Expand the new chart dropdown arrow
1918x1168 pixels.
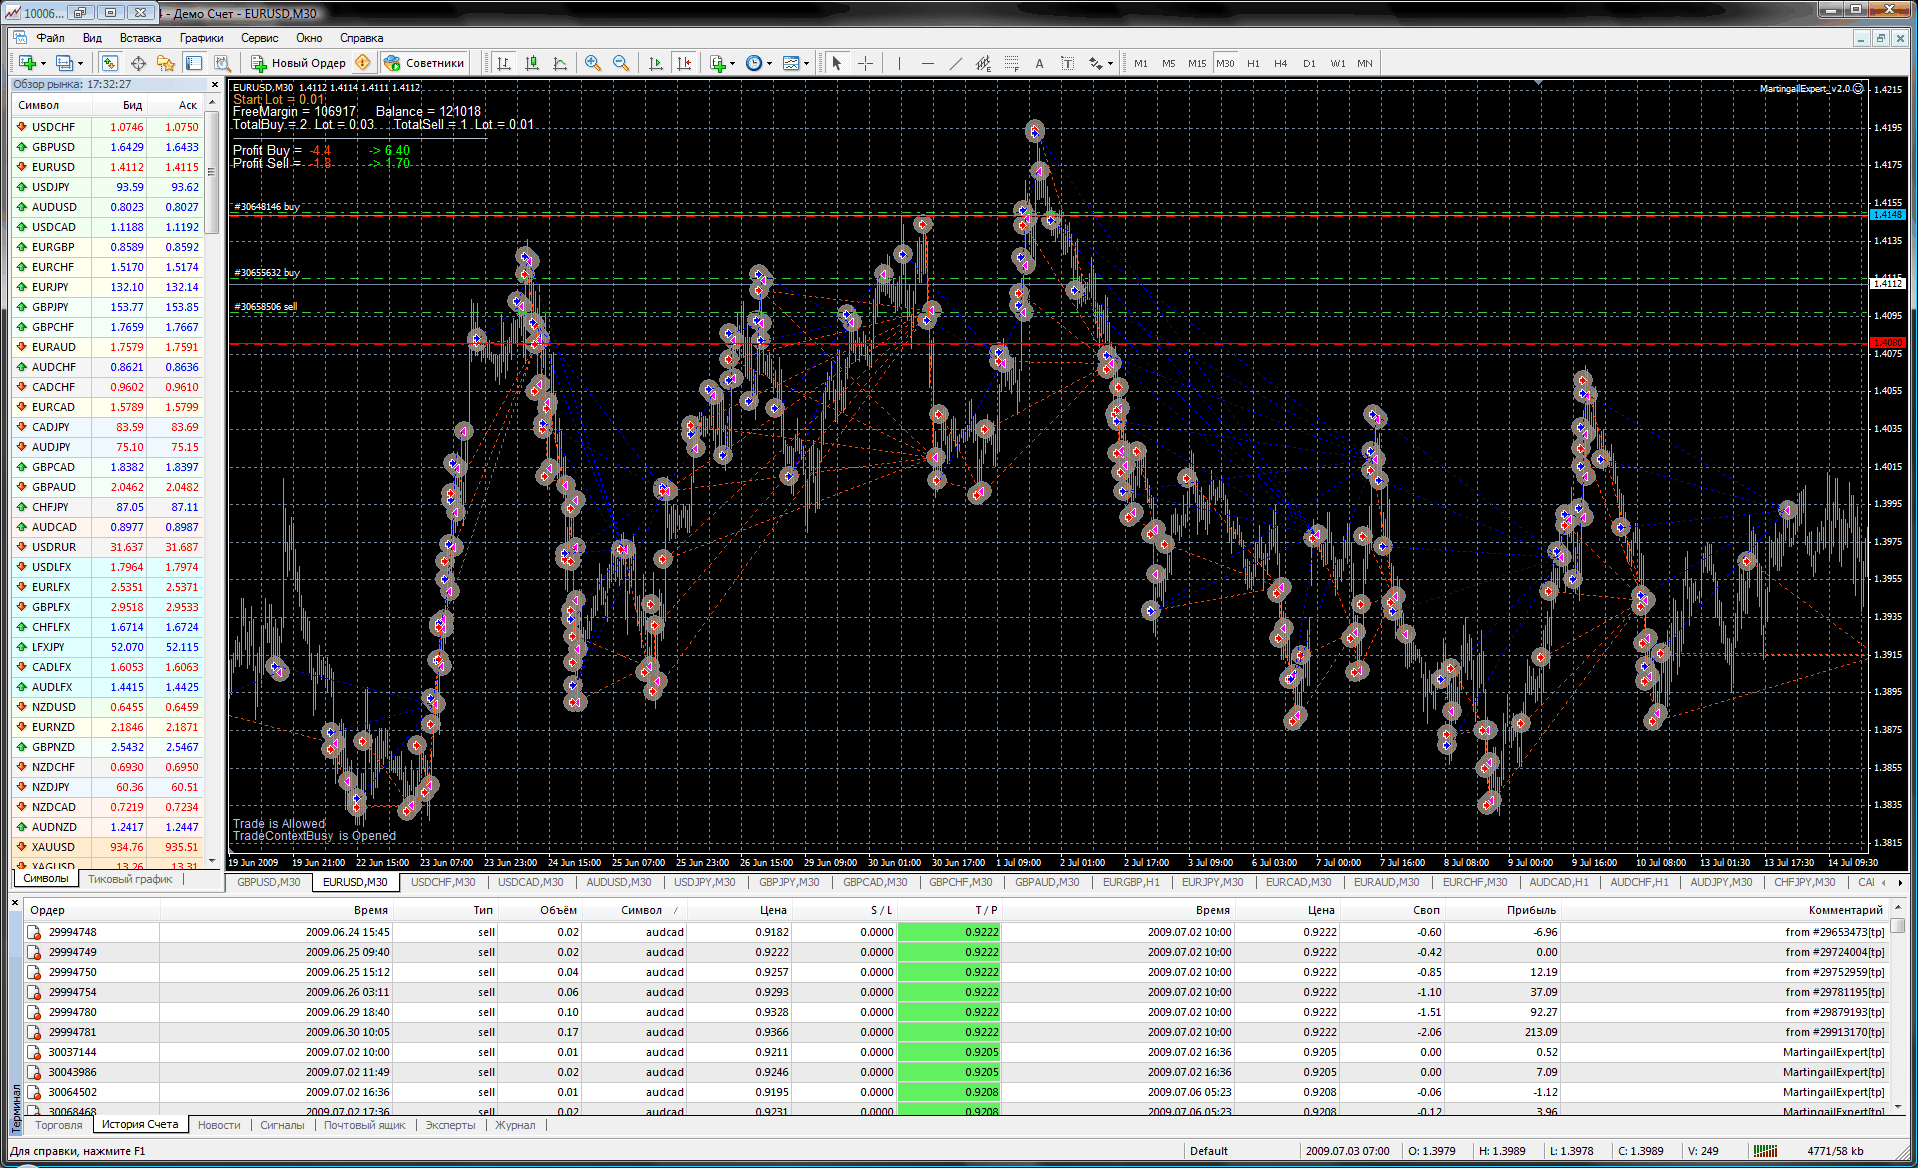tap(43, 63)
